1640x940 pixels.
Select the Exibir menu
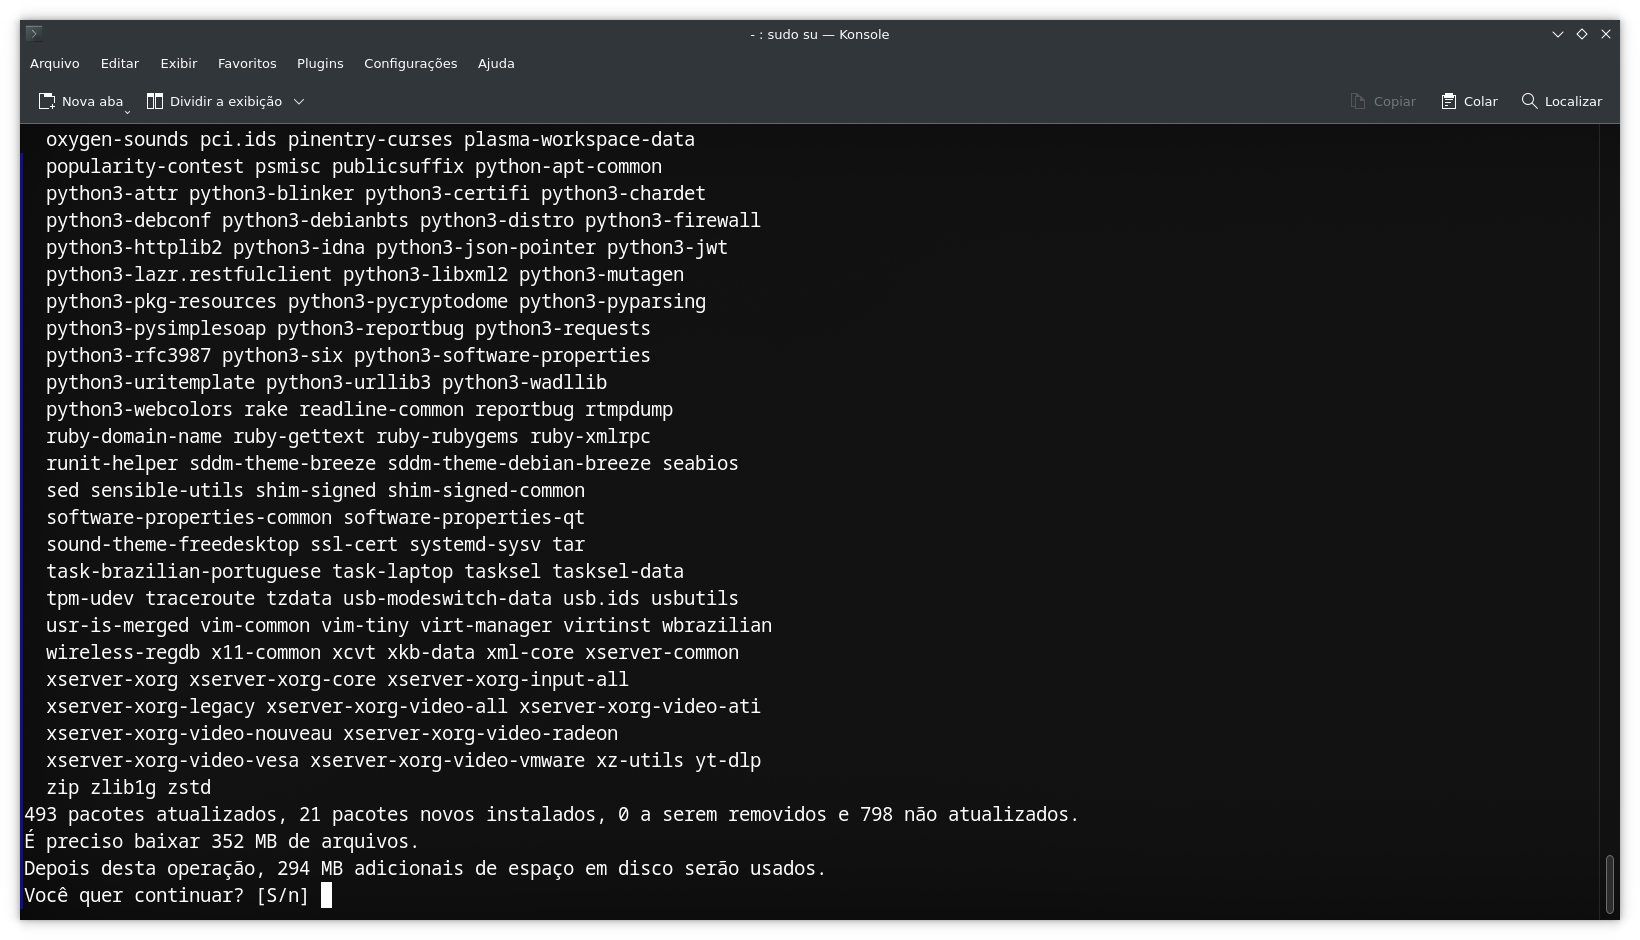[x=178, y=63]
